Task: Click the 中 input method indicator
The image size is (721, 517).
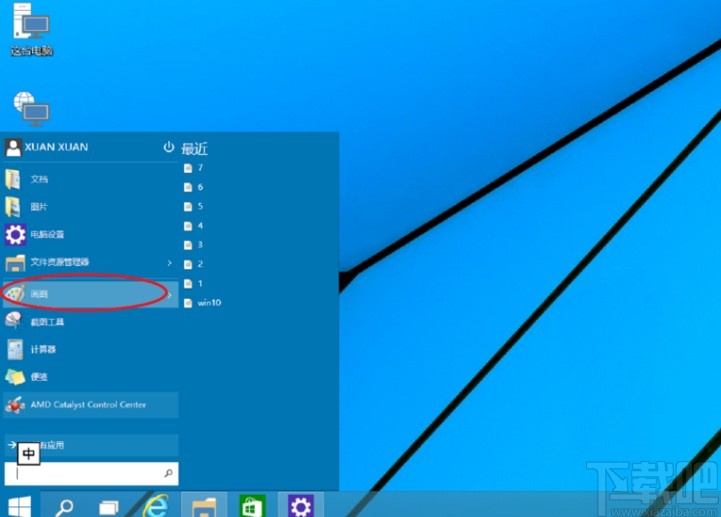Action: (x=29, y=454)
